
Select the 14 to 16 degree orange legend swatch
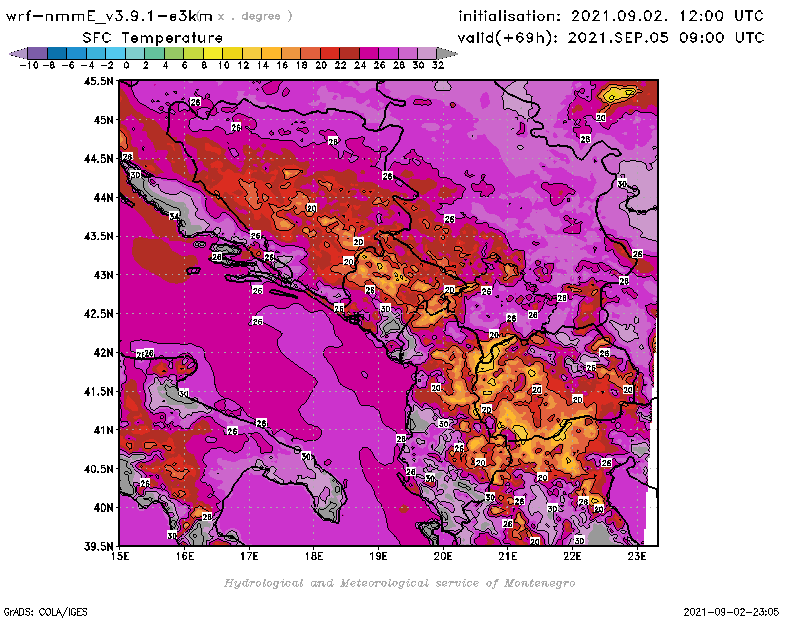click(x=271, y=53)
